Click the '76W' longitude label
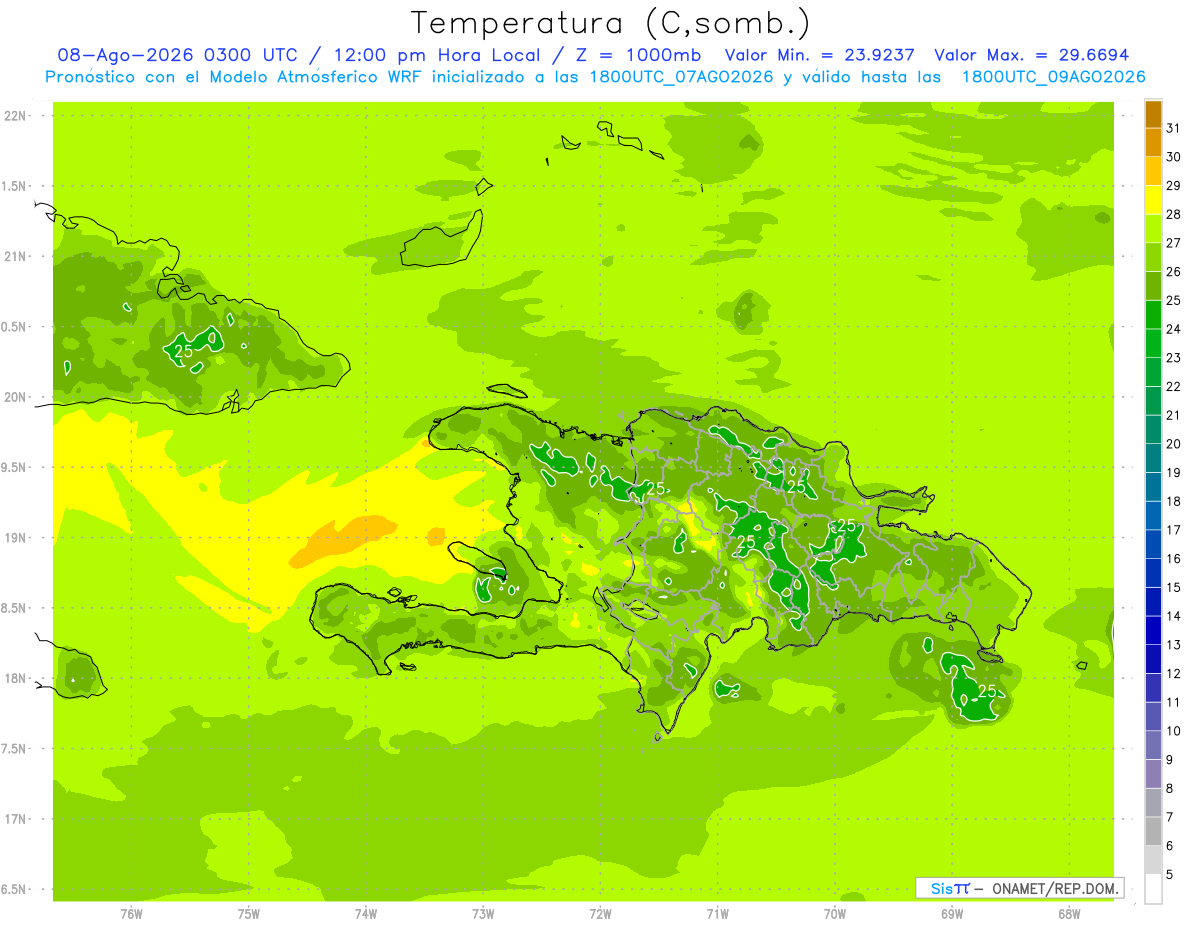The image size is (1200, 927). coord(131,913)
